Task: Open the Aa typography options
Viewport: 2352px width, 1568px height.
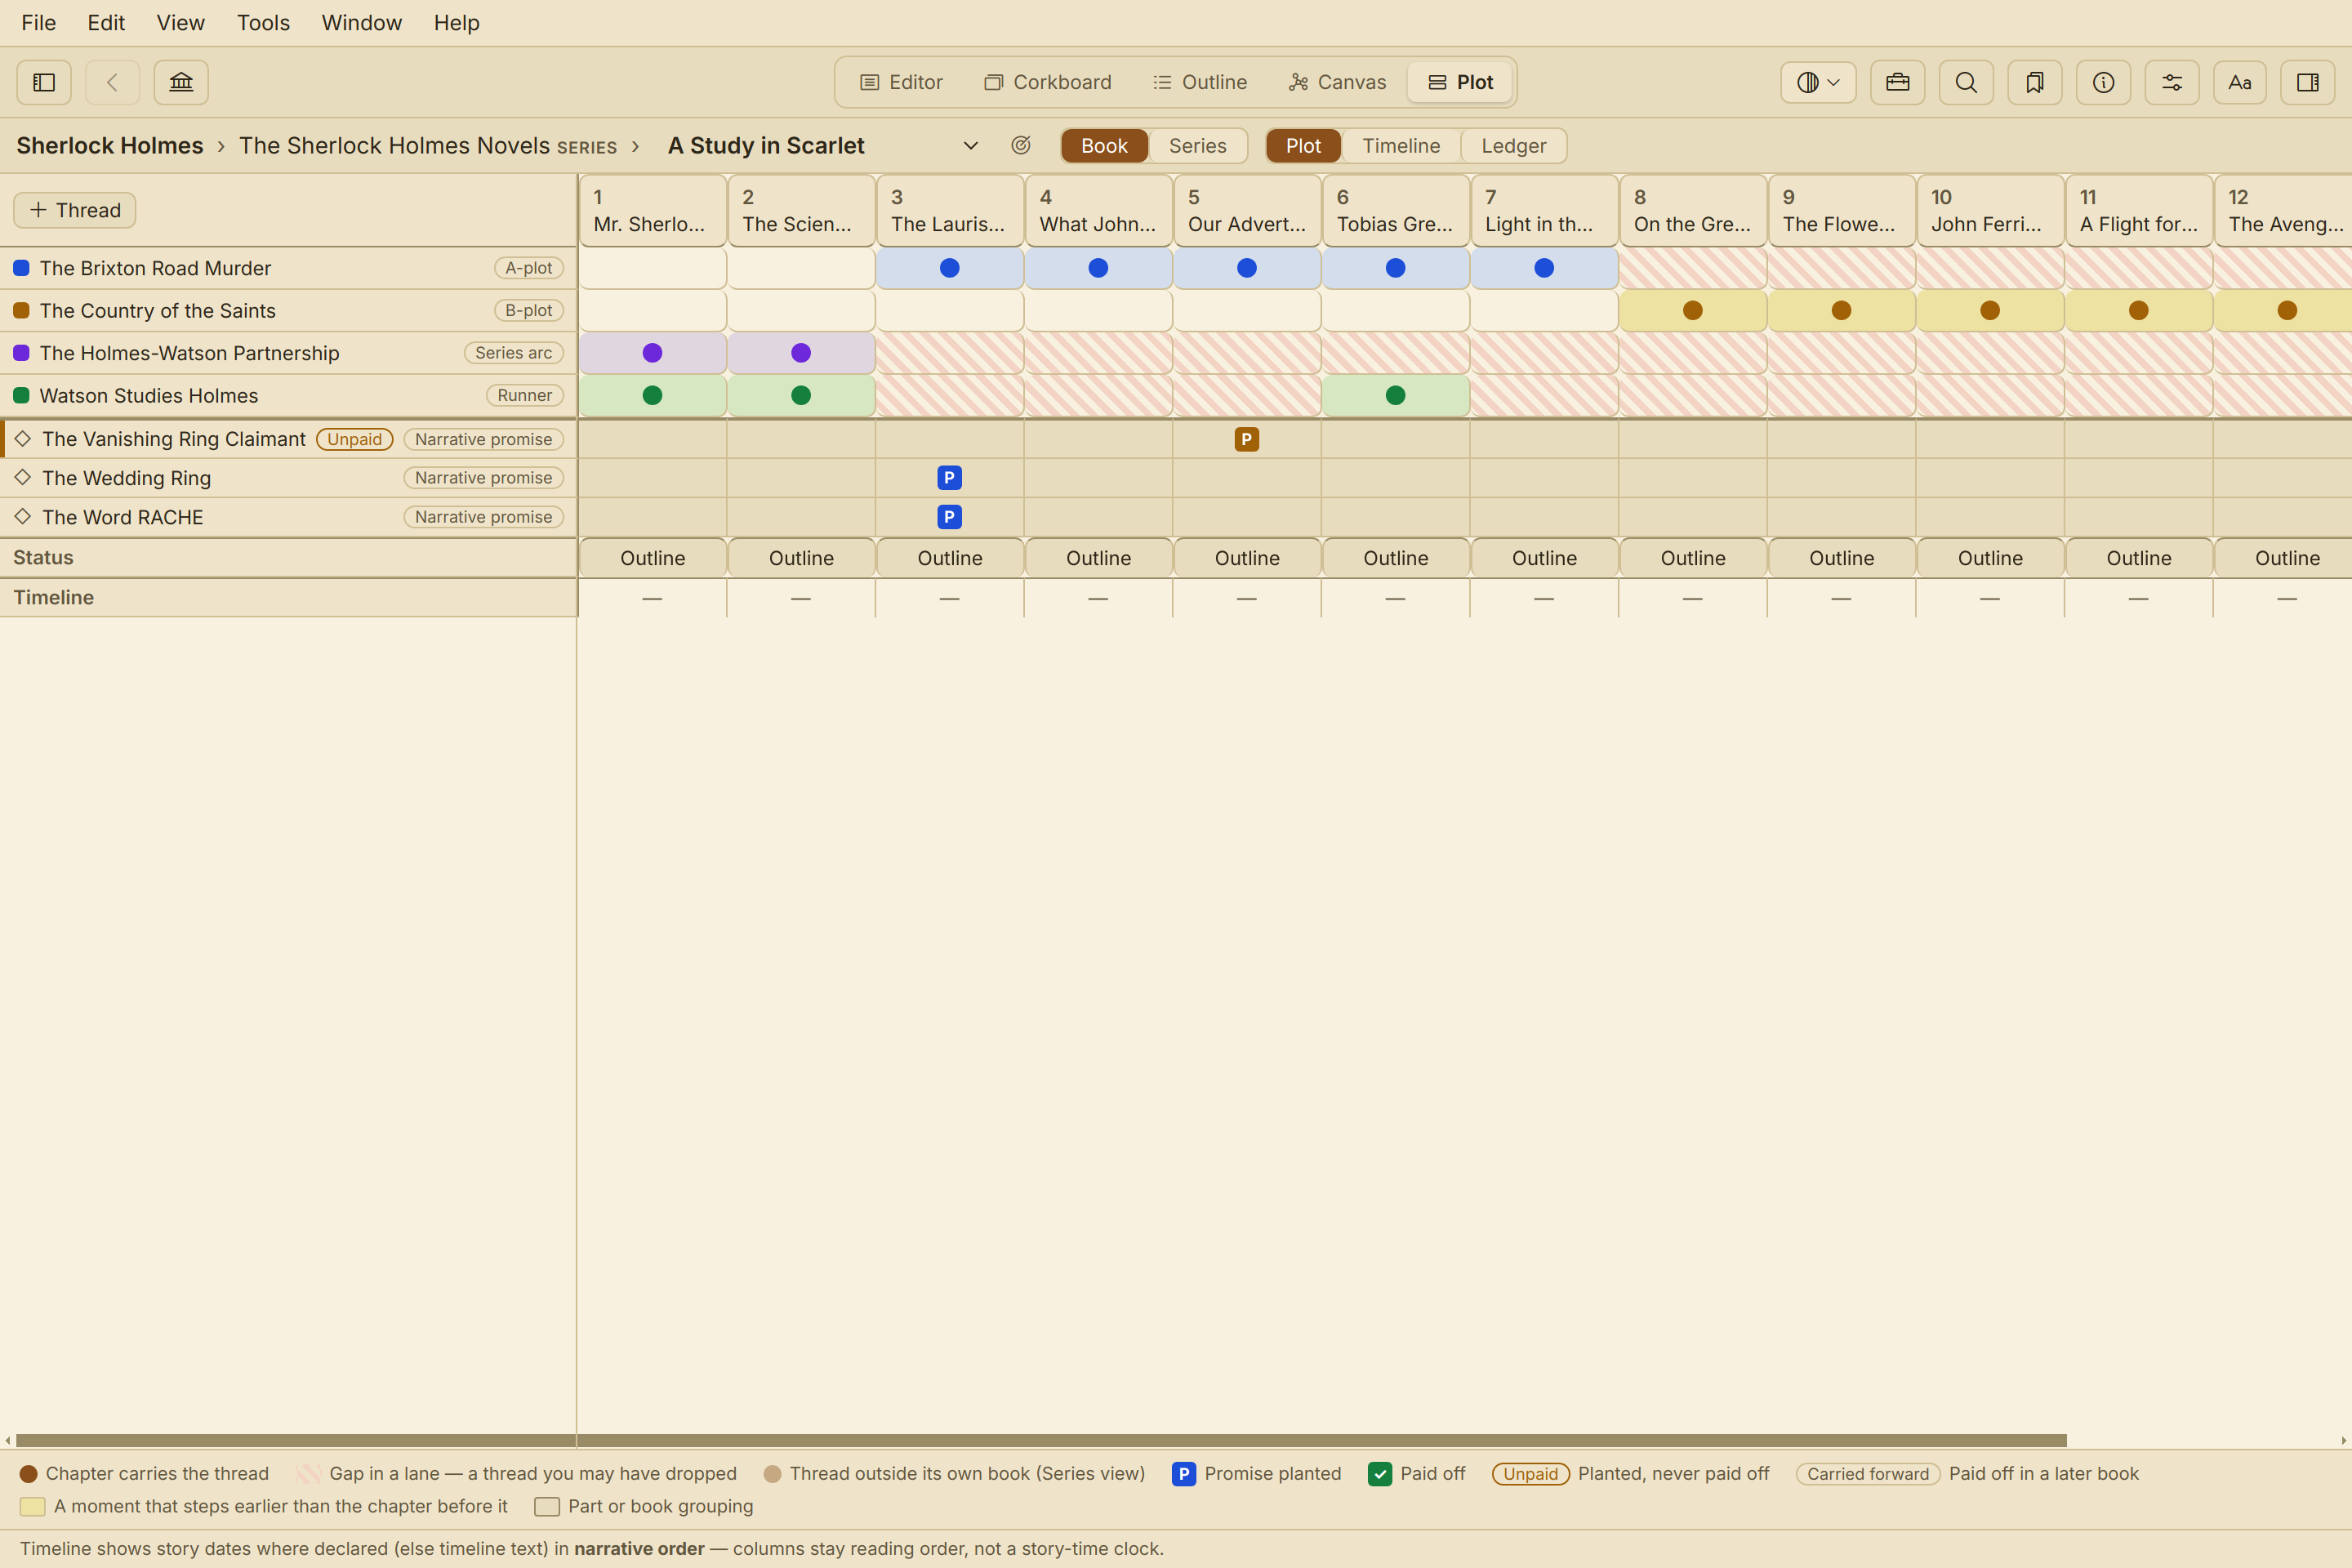Action: pyautogui.click(x=2240, y=82)
